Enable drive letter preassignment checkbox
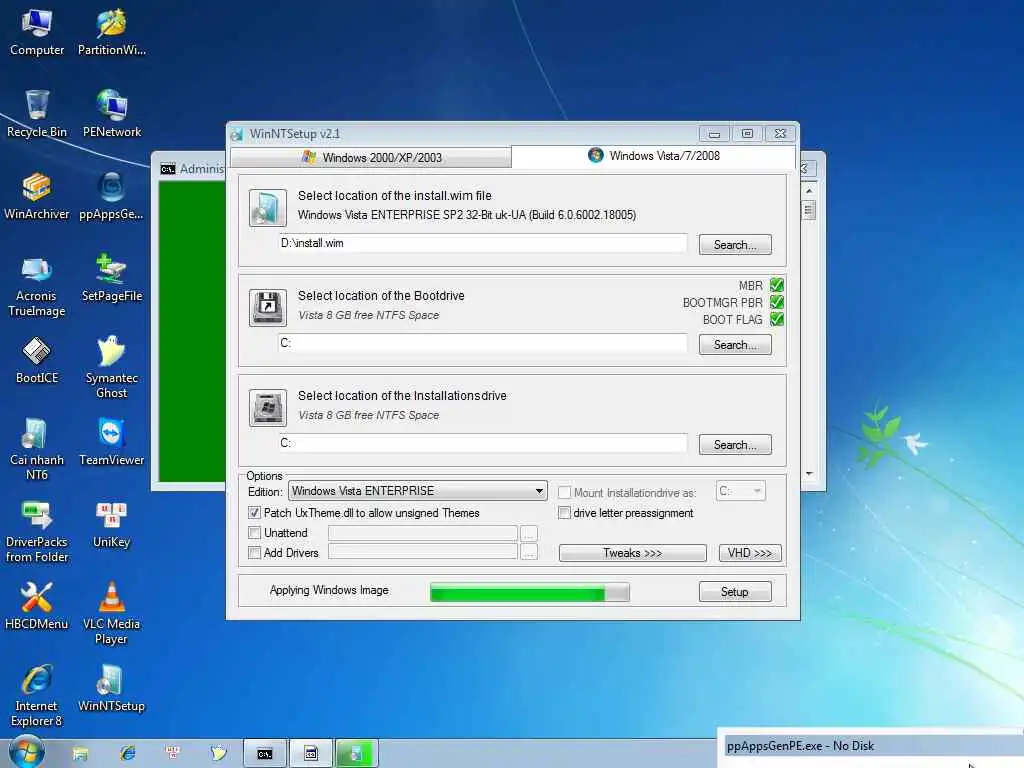The width and height of the screenshot is (1024, 768). click(565, 513)
